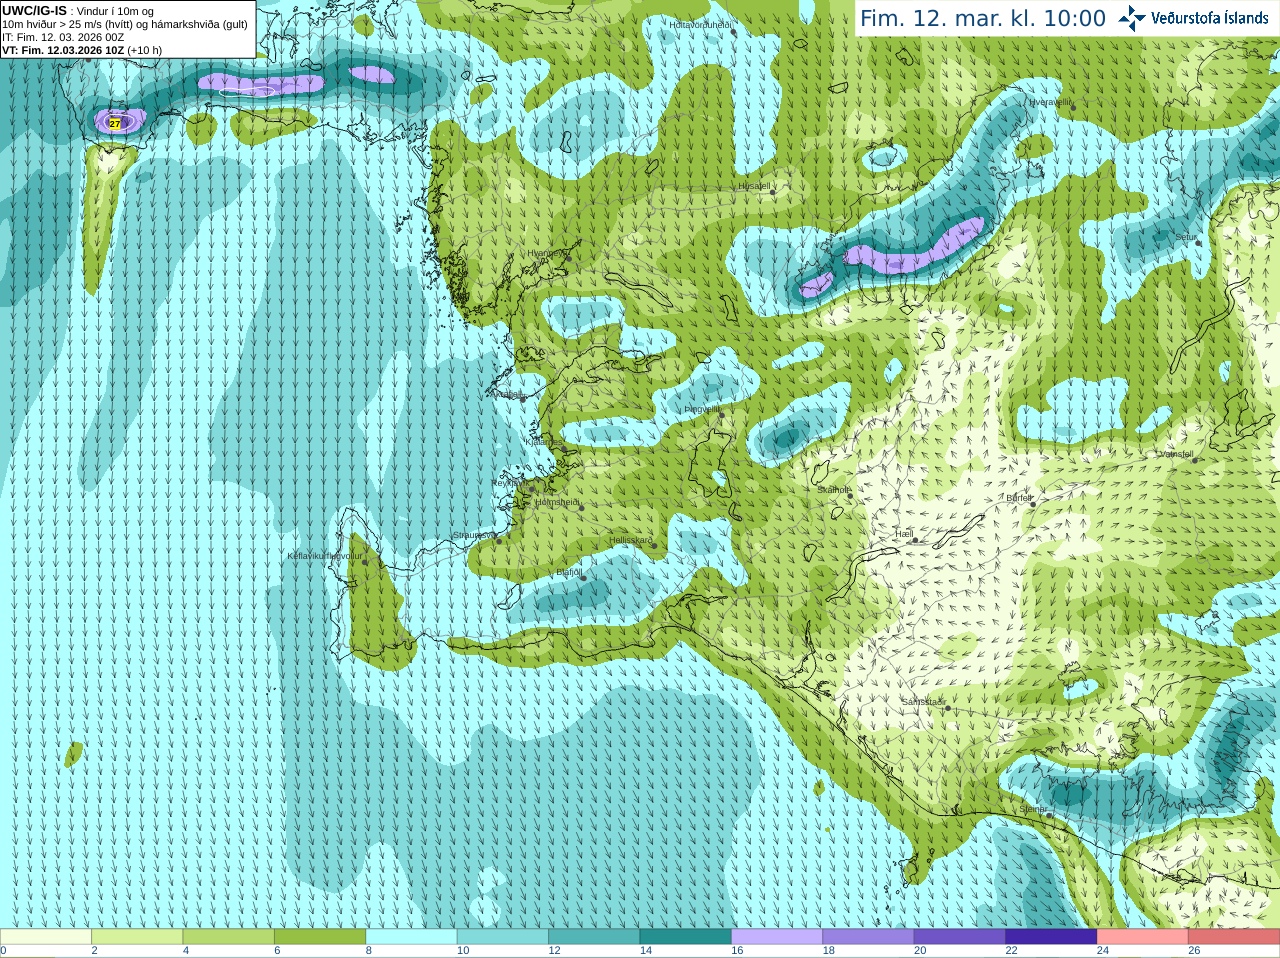Click the Húsafell station label

coord(755,186)
